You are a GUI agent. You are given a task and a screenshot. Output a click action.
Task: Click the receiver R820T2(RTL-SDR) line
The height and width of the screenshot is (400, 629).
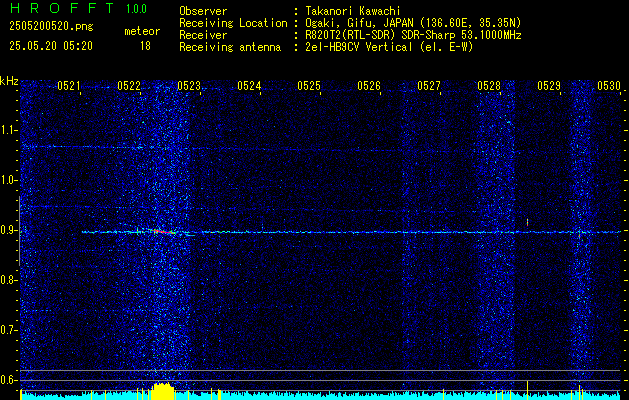[413, 35]
